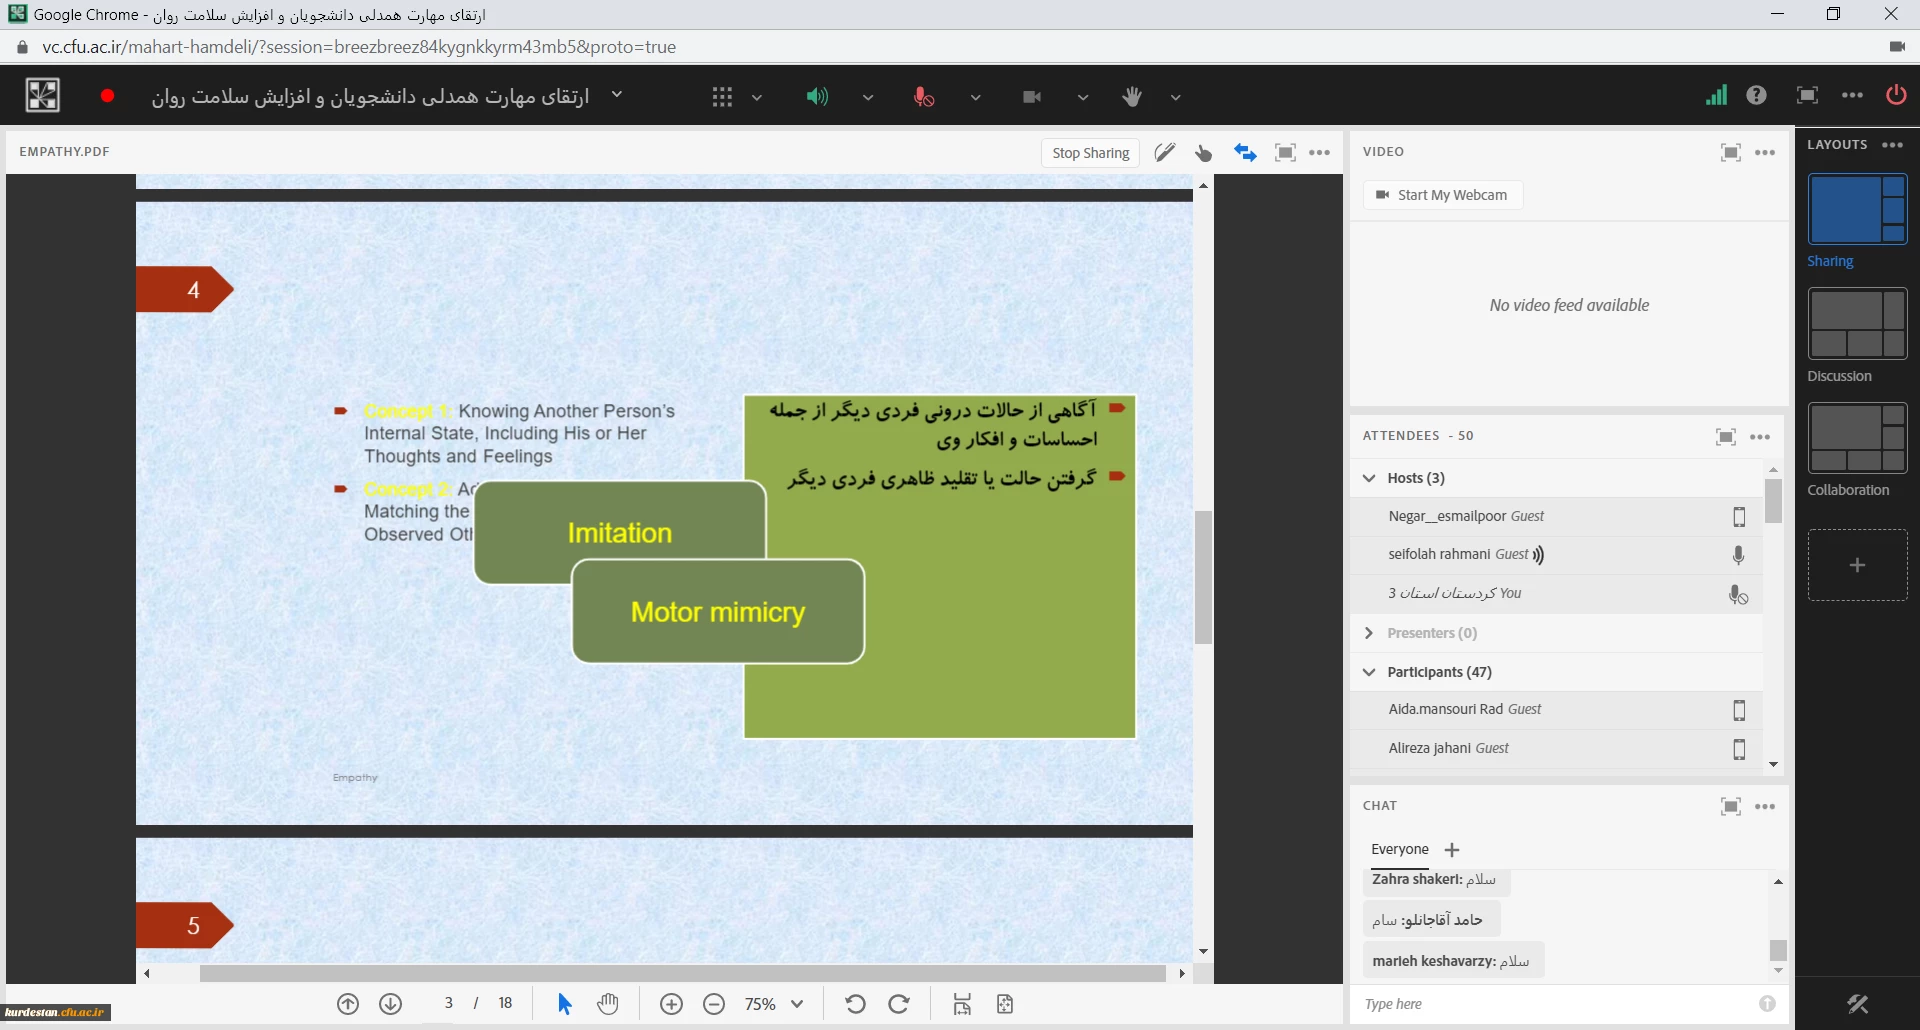Switch to the Discussion layout
Screen dimensions: 1920x1030
[1857, 324]
